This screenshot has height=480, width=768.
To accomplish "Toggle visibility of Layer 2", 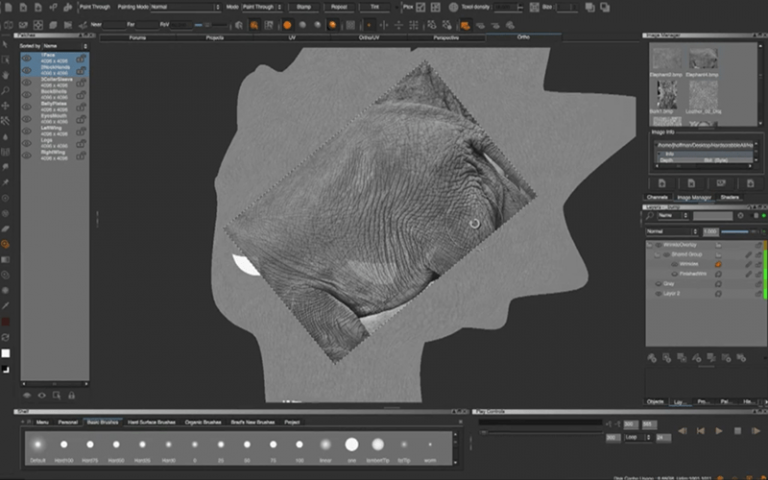I will [x=659, y=293].
